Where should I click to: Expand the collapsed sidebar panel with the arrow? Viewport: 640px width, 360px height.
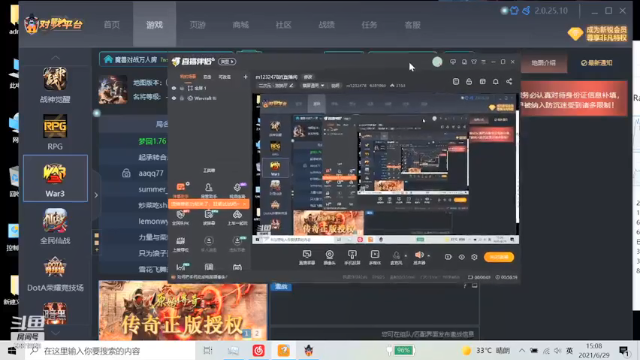(x=96, y=195)
